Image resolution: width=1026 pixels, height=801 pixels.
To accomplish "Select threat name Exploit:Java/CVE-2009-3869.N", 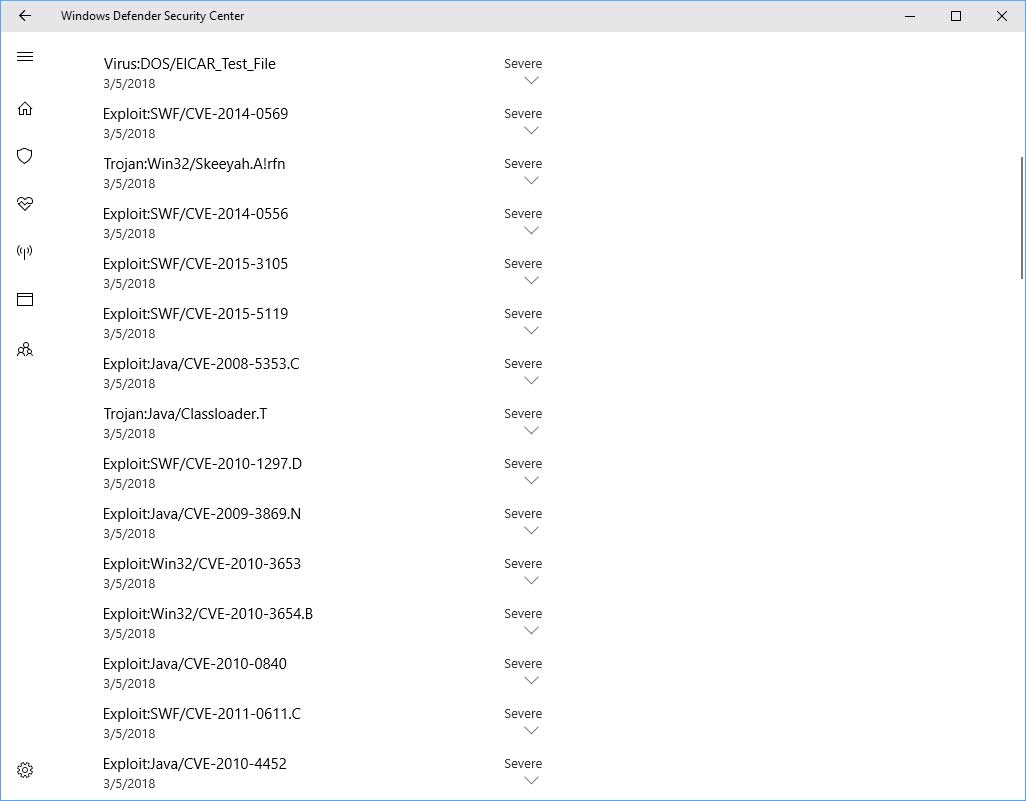I will click(202, 514).
